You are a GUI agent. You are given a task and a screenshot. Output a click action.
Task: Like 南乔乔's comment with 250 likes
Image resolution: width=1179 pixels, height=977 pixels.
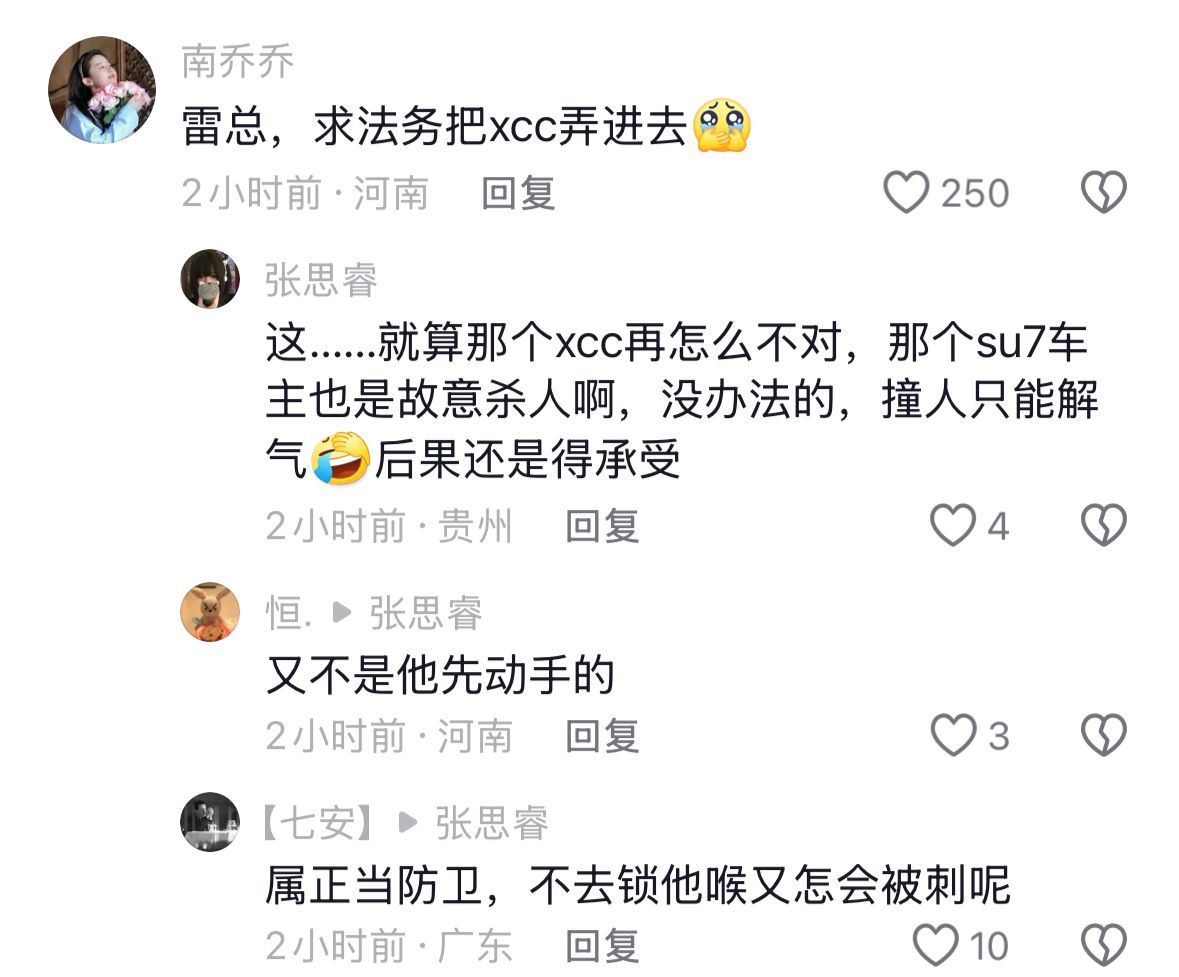pos(905,192)
